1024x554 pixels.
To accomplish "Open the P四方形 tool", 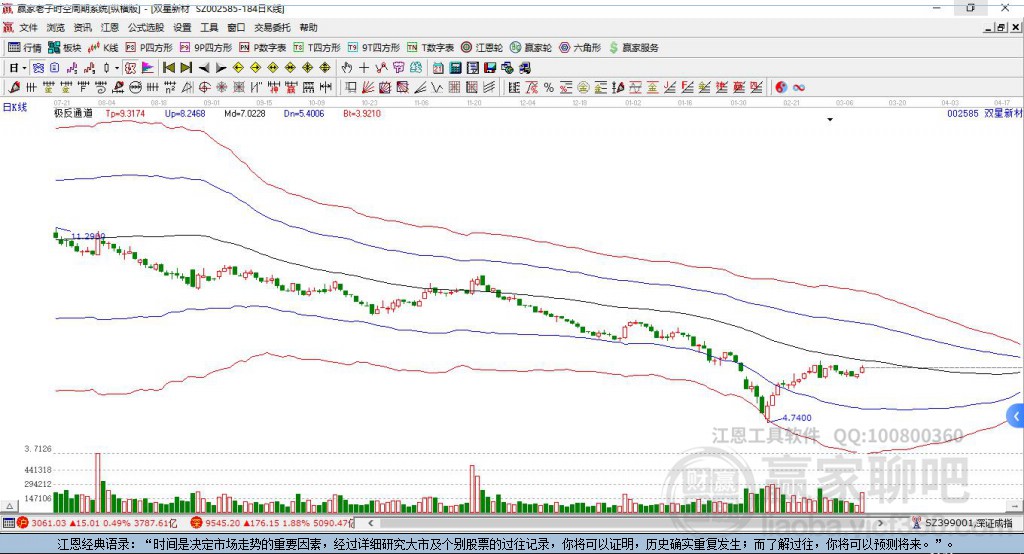I will (x=149, y=48).
